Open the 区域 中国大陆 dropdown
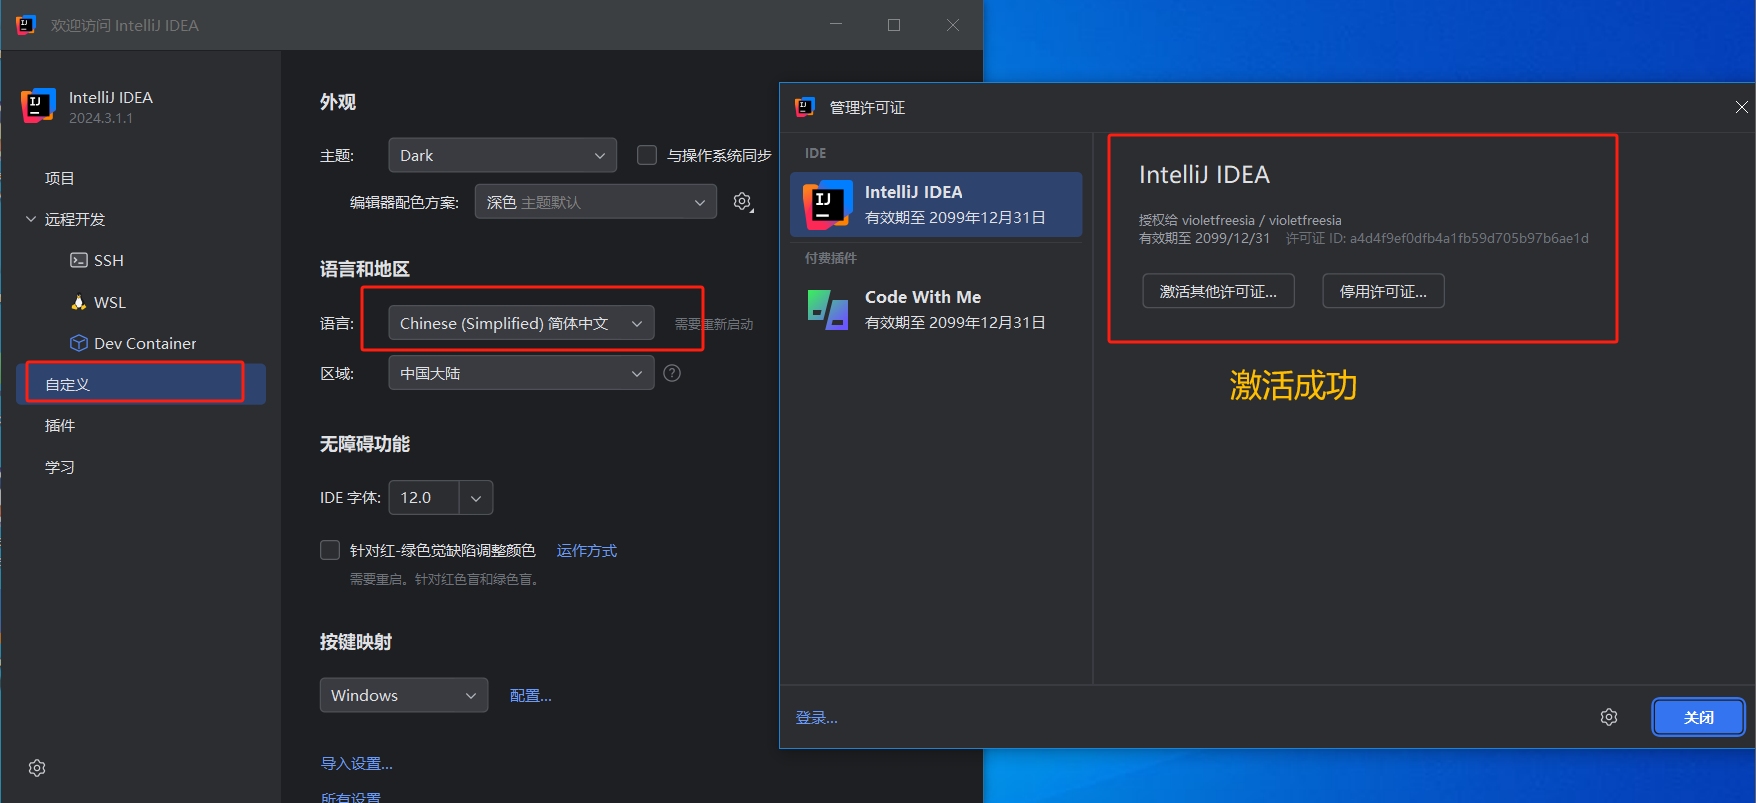This screenshot has height=803, width=1756. point(521,373)
